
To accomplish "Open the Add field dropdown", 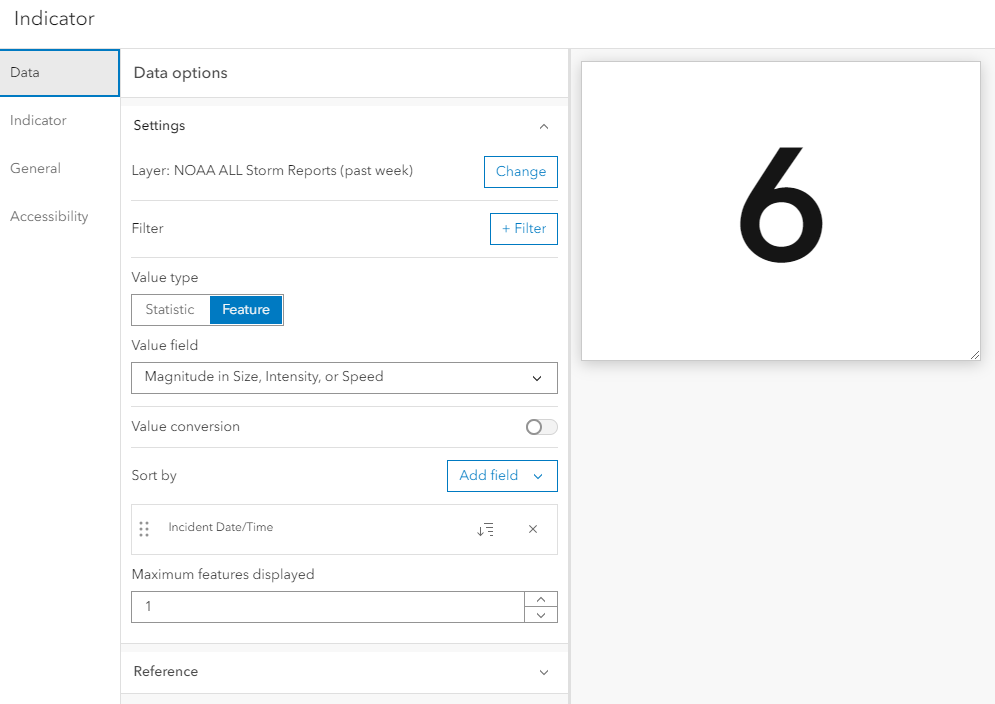I will pyautogui.click(x=502, y=475).
